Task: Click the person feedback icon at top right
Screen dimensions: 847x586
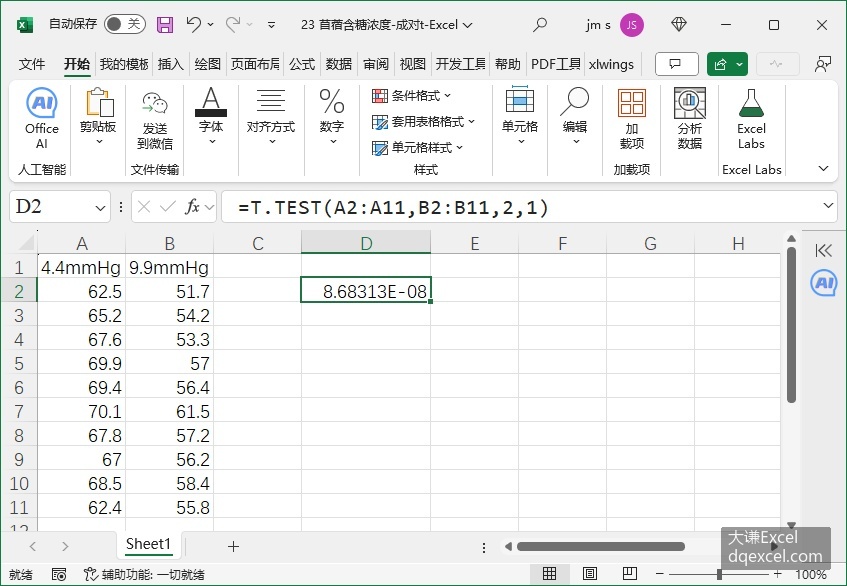Action: [x=823, y=64]
